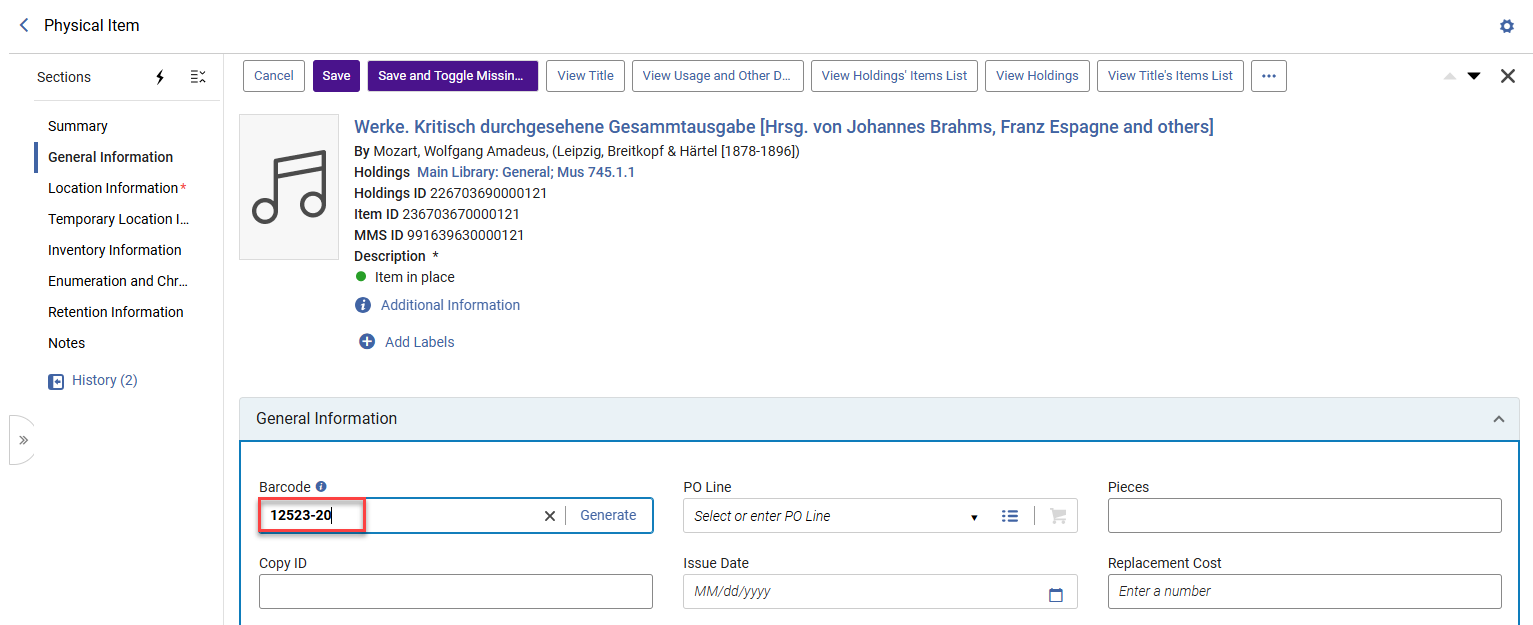Select Inventory Information section
1533x625 pixels.
(x=115, y=250)
